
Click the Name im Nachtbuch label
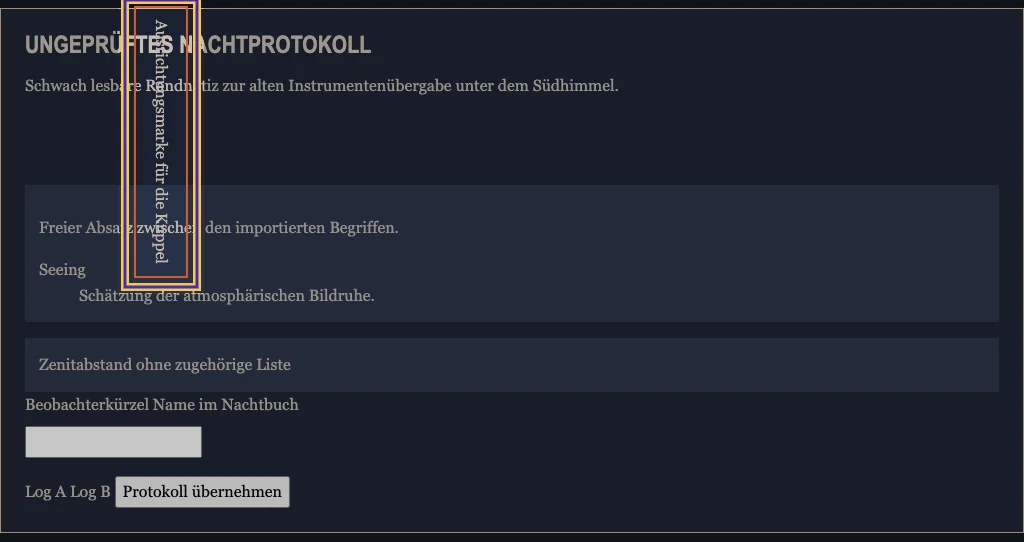click(225, 405)
